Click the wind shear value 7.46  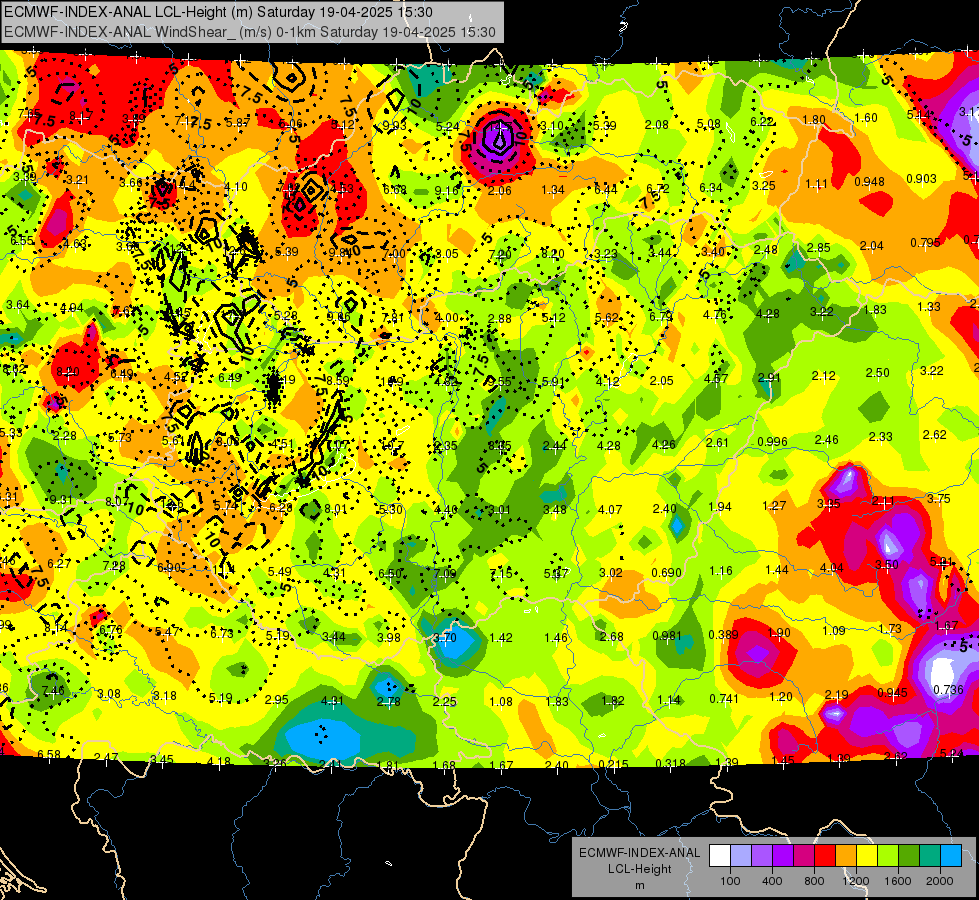pyautogui.click(x=53, y=690)
